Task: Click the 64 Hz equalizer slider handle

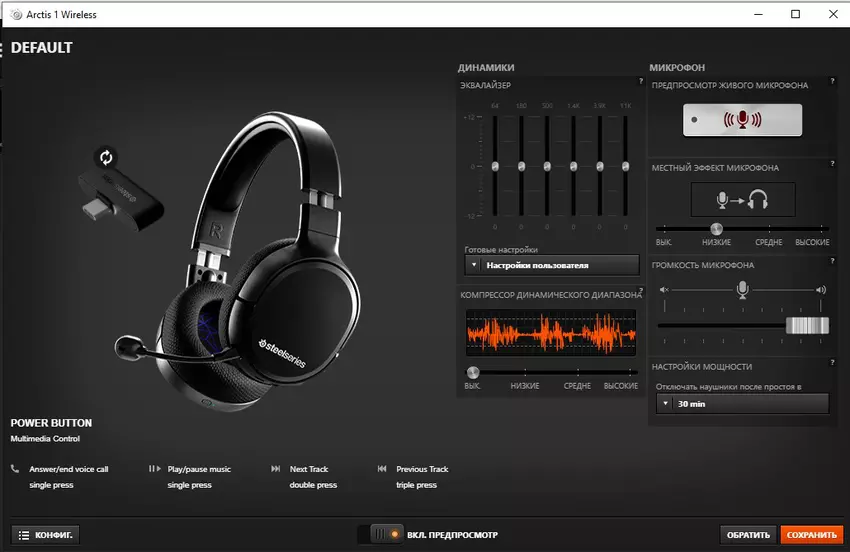Action: [x=495, y=166]
